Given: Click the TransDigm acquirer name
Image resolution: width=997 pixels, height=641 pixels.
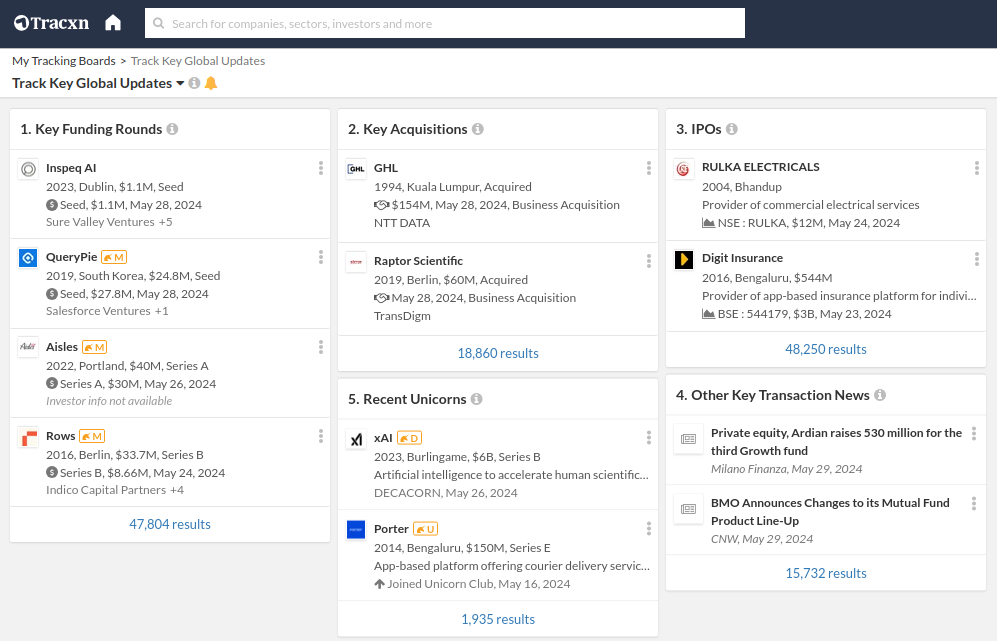Looking at the screenshot, I should point(402,315).
